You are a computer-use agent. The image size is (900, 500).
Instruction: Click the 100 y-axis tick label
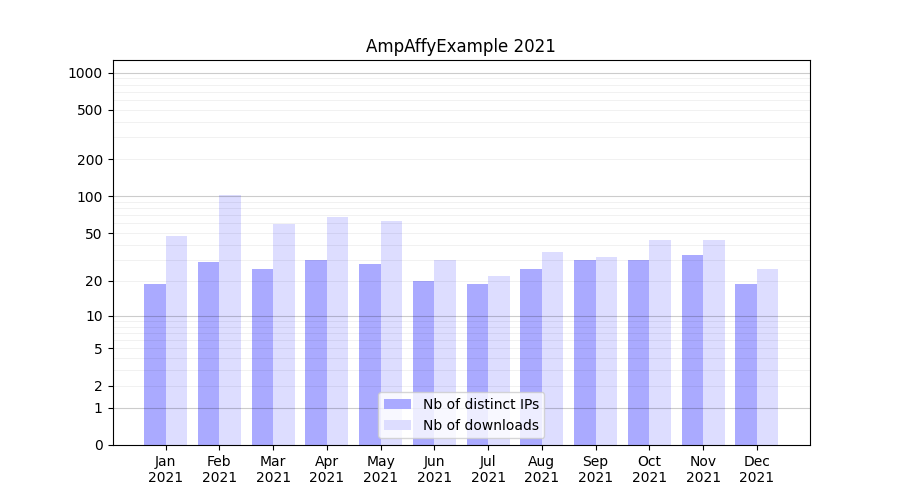coord(90,197)
